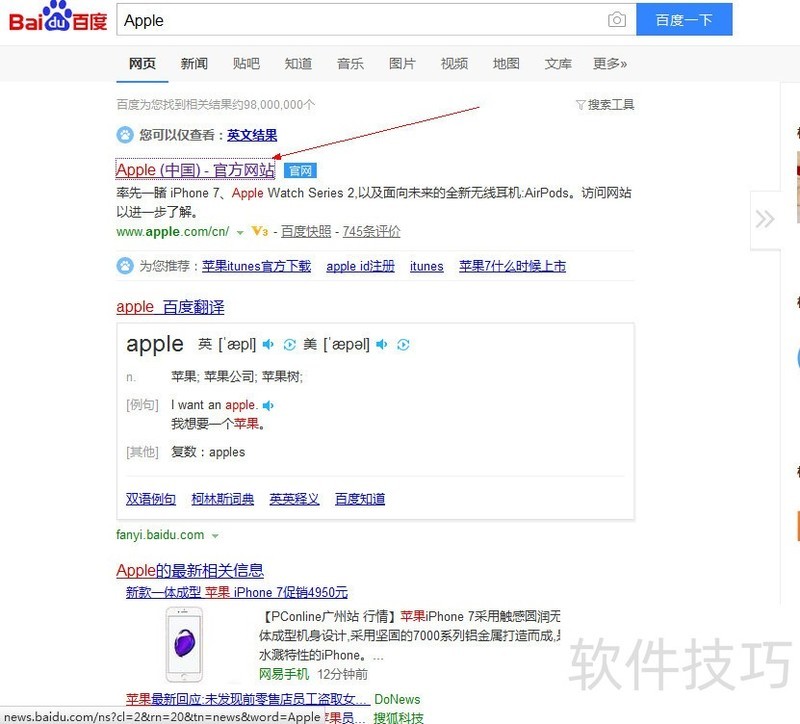Open the 百度快照 cached page link

coord(306,232)
